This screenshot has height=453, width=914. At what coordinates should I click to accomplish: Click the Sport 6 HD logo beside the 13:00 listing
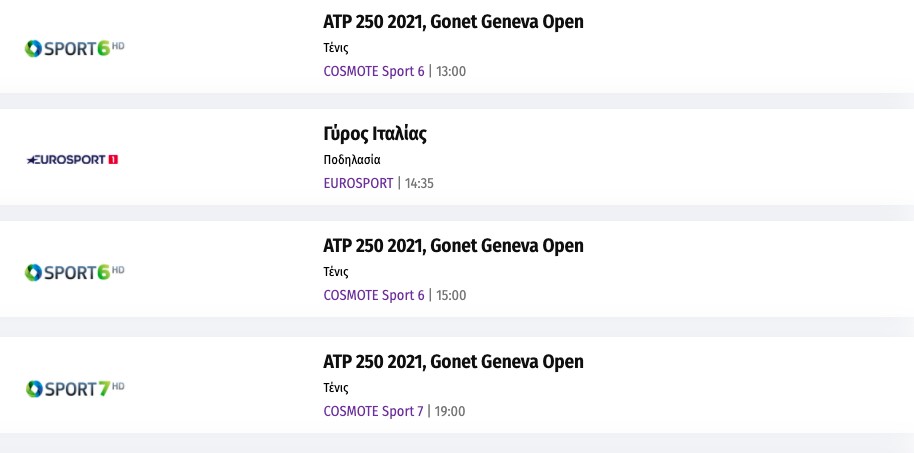click(x=75, y=48)
